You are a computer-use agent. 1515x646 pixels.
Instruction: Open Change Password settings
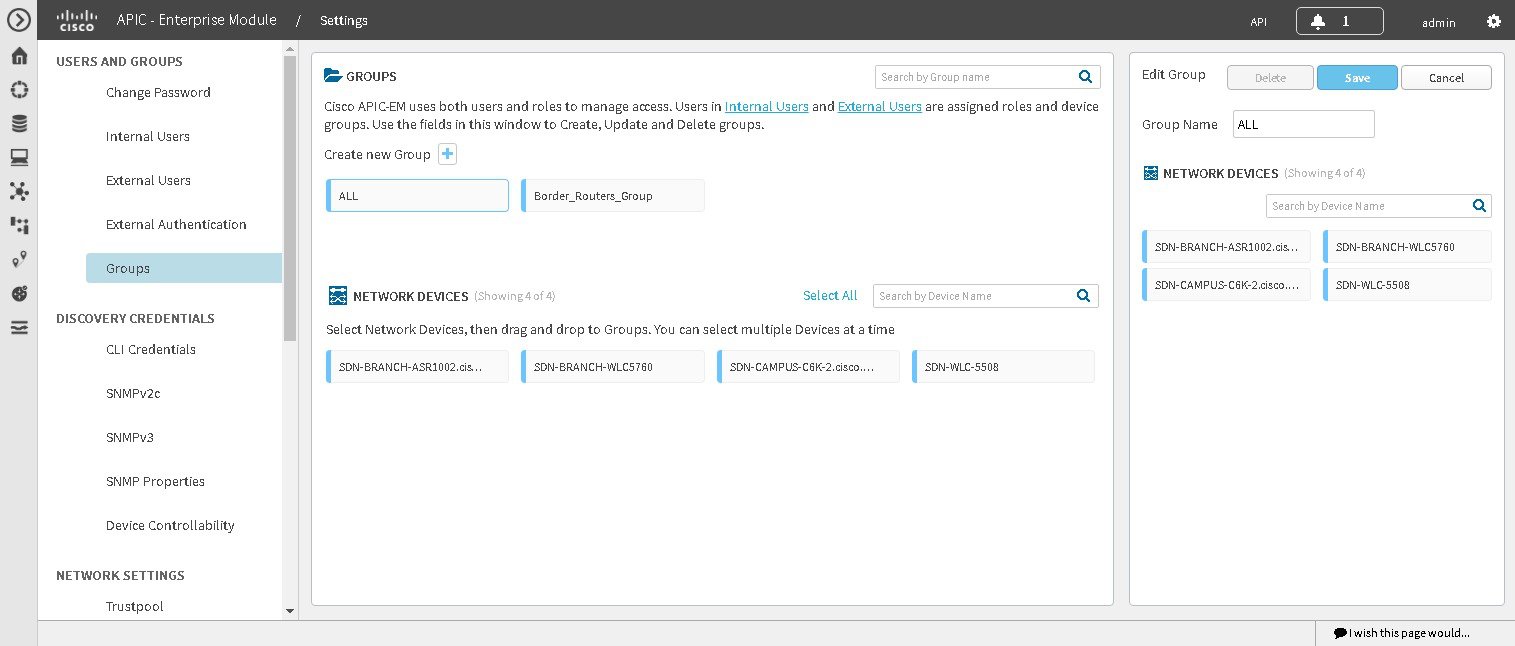158,92
